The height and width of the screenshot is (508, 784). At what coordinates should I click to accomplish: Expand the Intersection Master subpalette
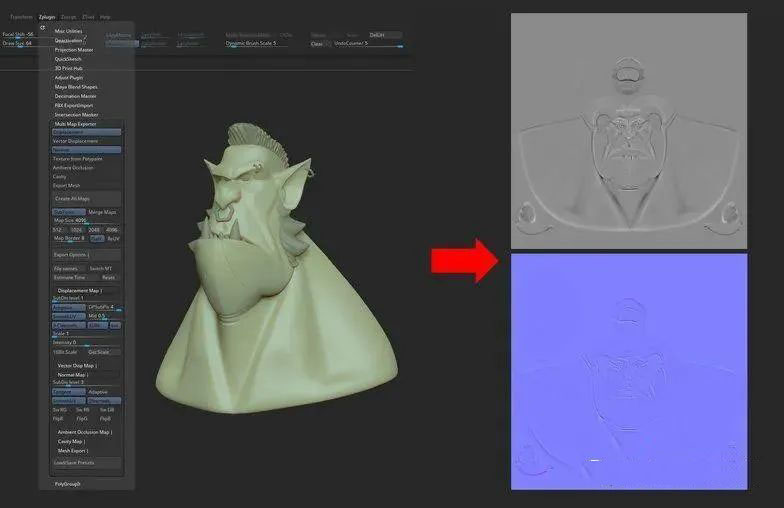76,114
